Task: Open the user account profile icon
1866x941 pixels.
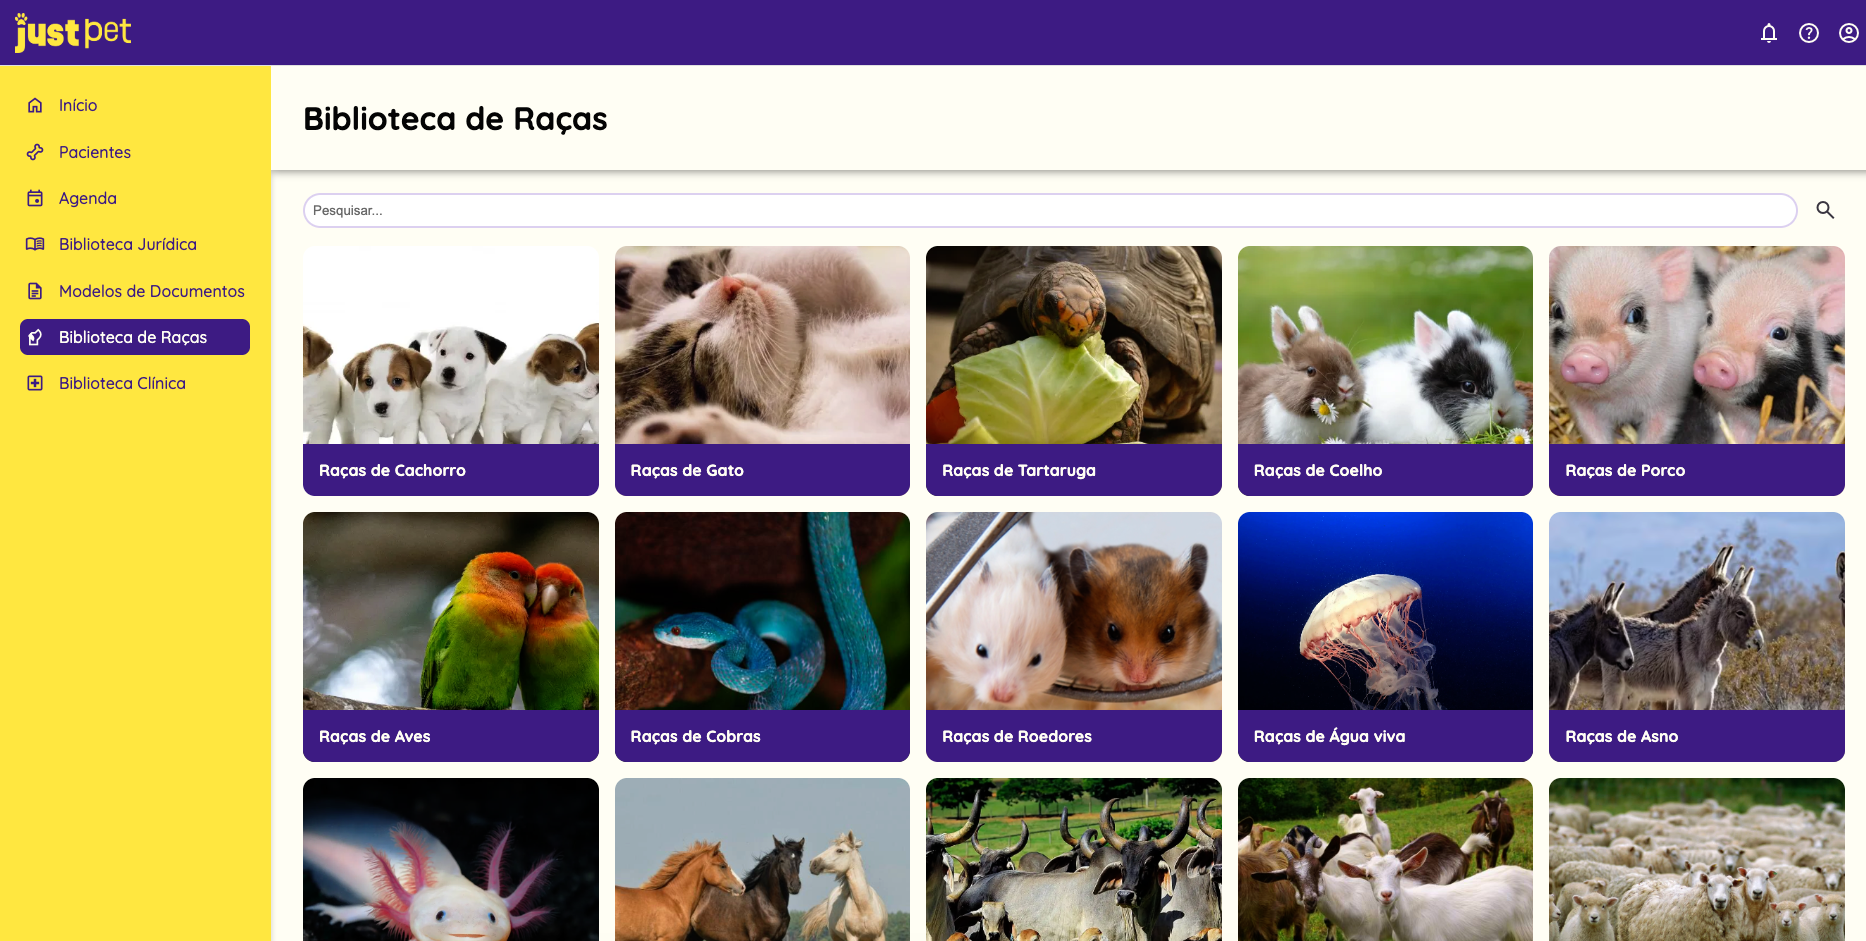Action: (x=1849, y=33)
